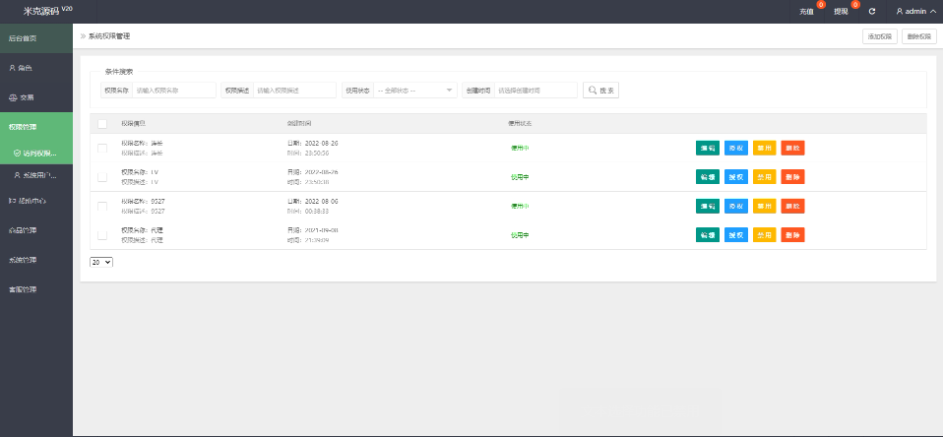Click the 添加权限 button
This screenshot has width=943, height=437.
pos(880,36)
